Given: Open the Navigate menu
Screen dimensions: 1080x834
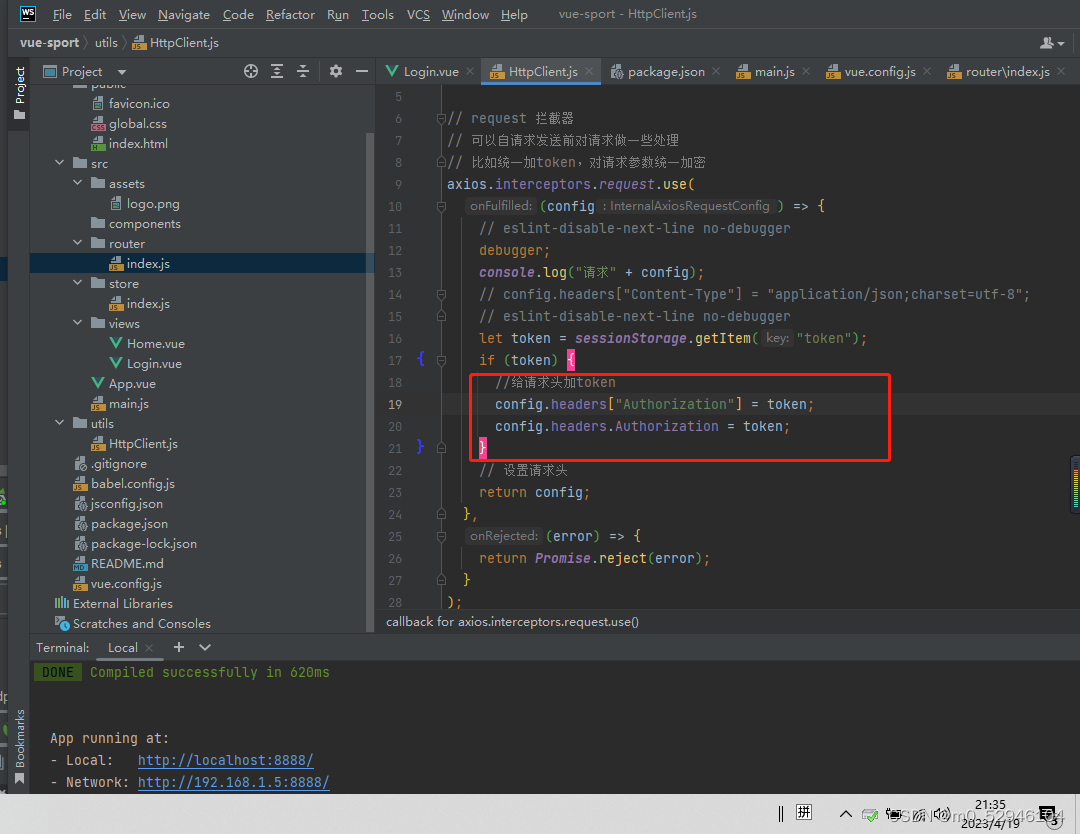Looking at the screenshot, I should [x=184, y=14].
